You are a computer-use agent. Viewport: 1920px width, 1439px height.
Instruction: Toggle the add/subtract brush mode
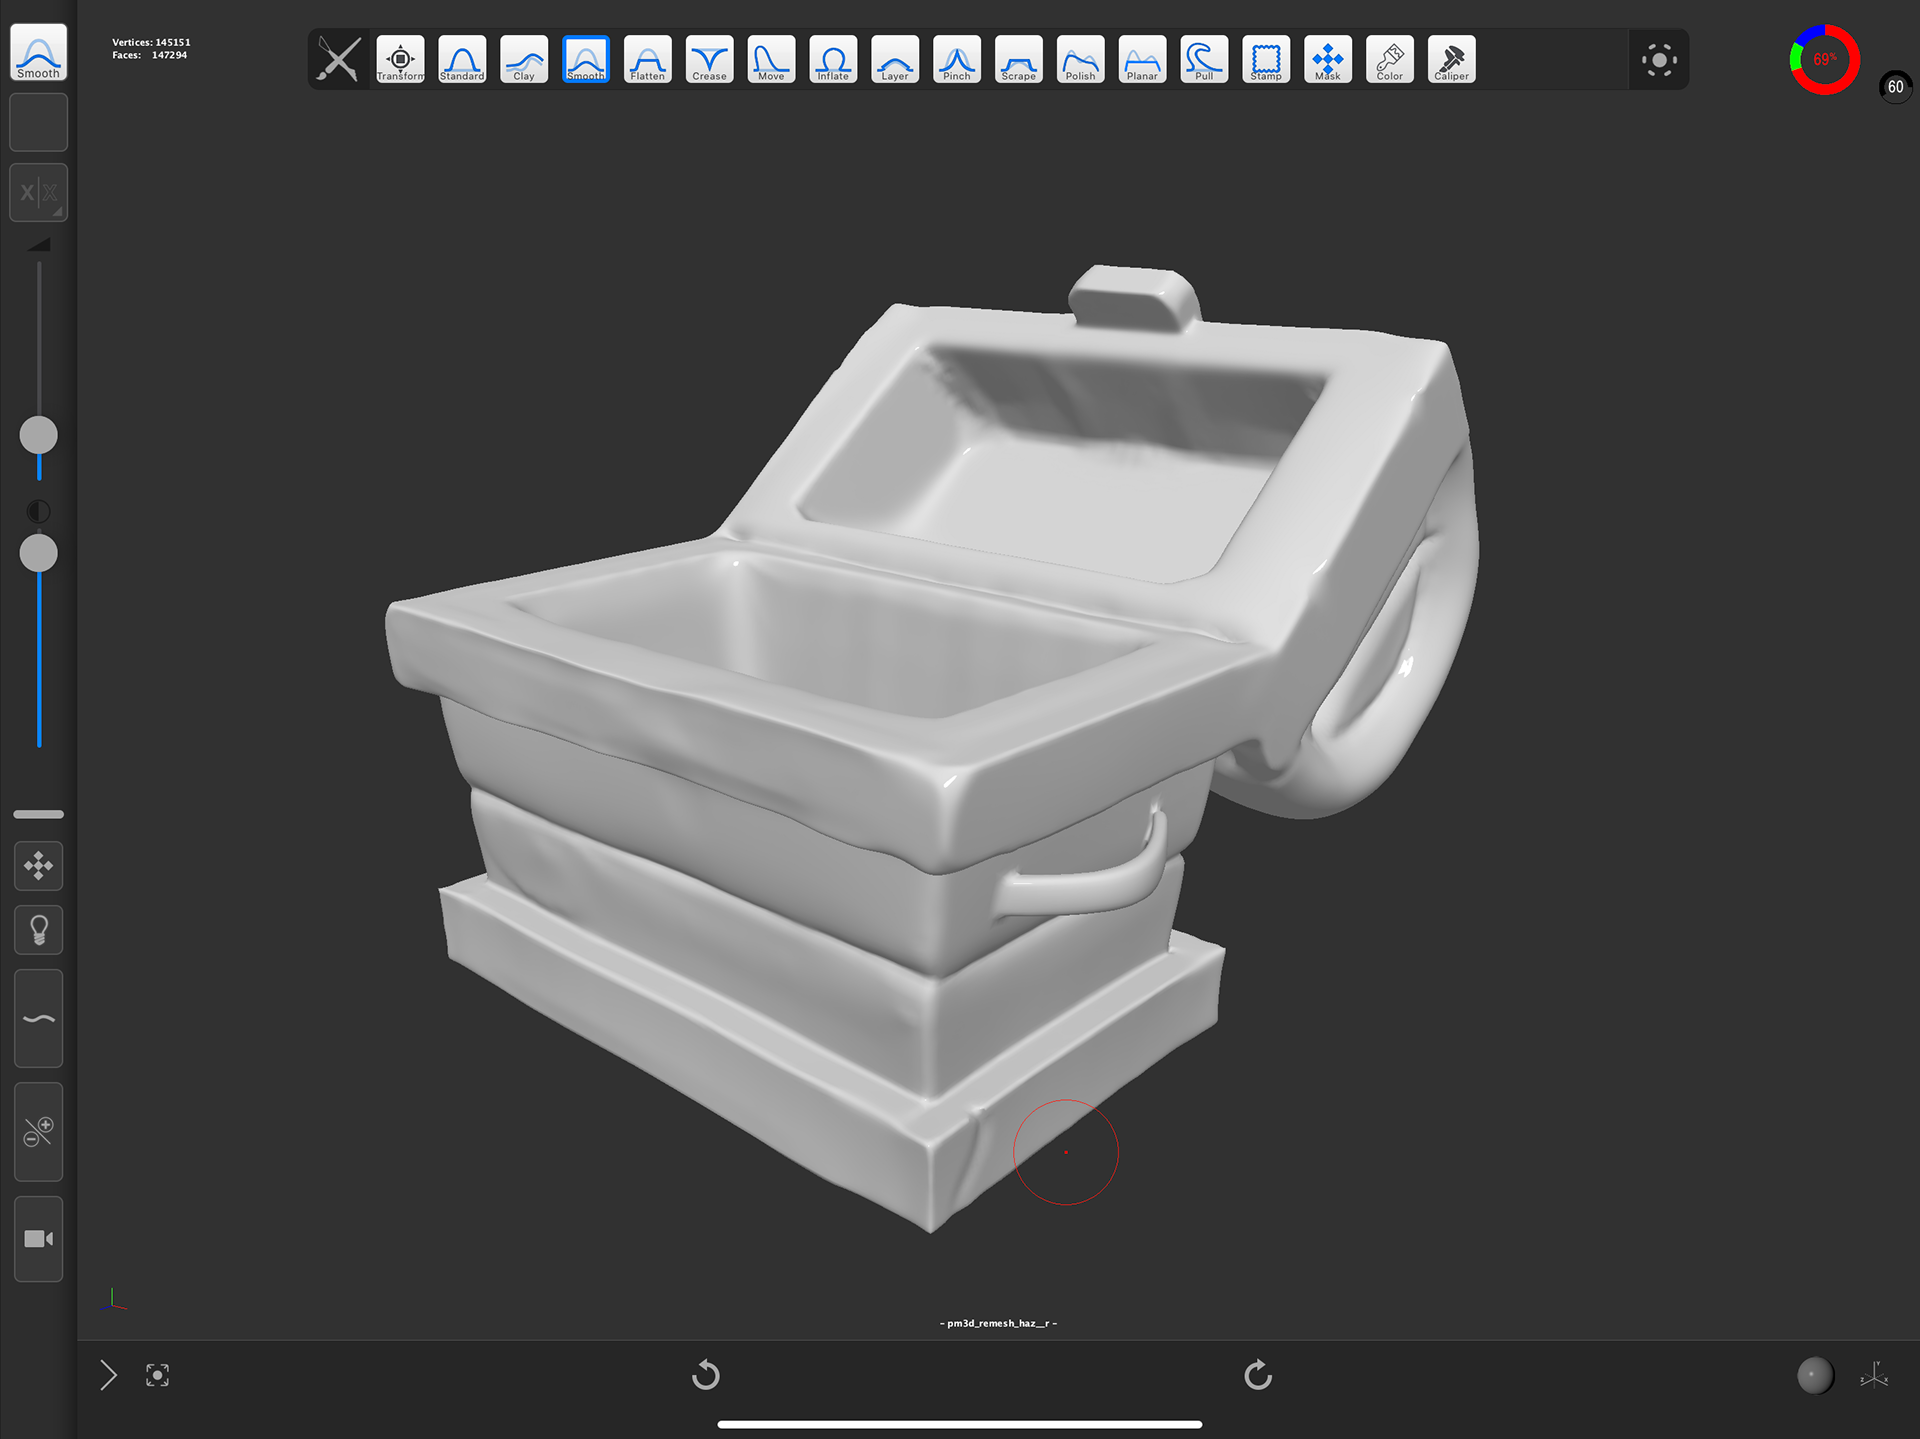[x=38, y=1132]
